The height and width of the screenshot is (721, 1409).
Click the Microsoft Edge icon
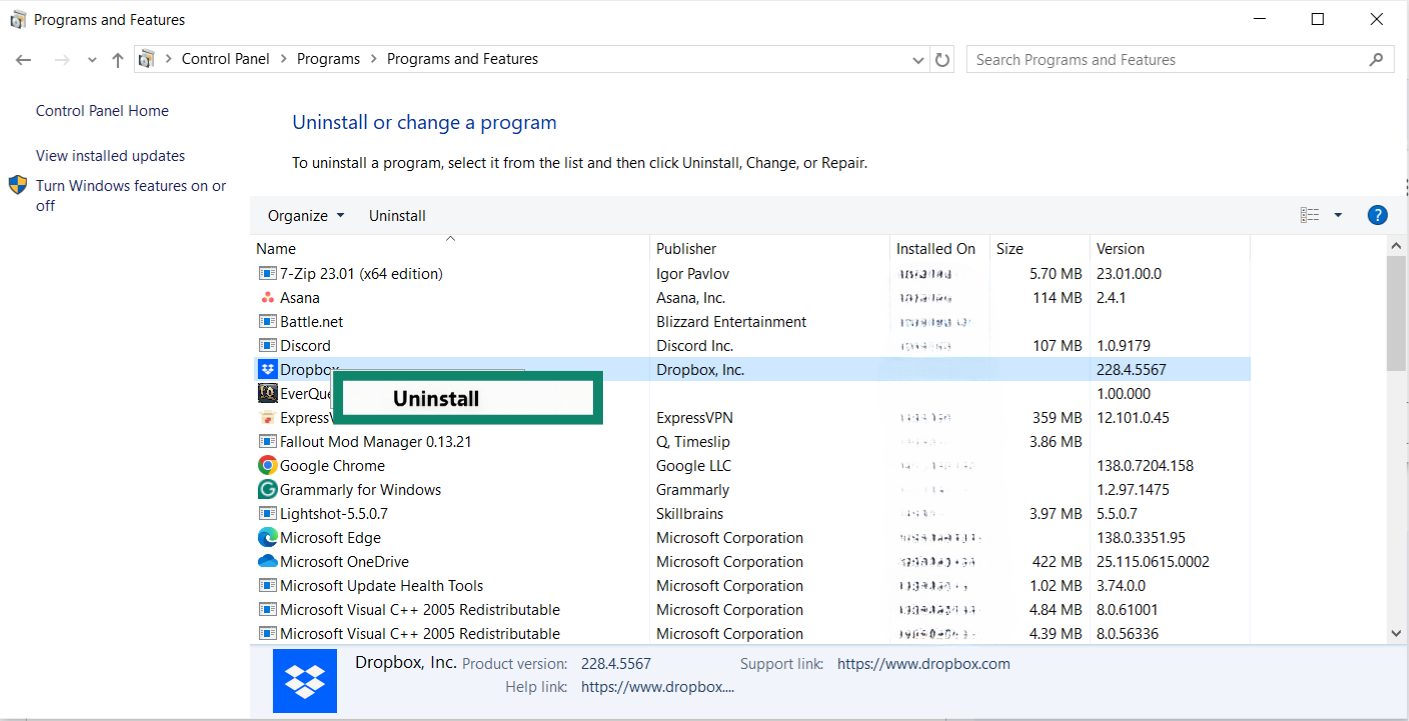click(x=267, y=537)
